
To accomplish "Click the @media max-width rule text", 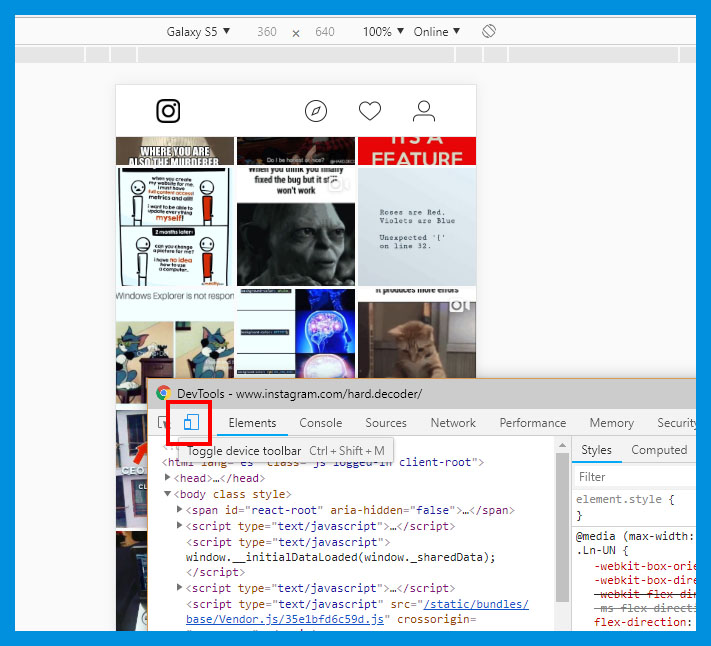I will pyautogui.click(x=635, y=536).
